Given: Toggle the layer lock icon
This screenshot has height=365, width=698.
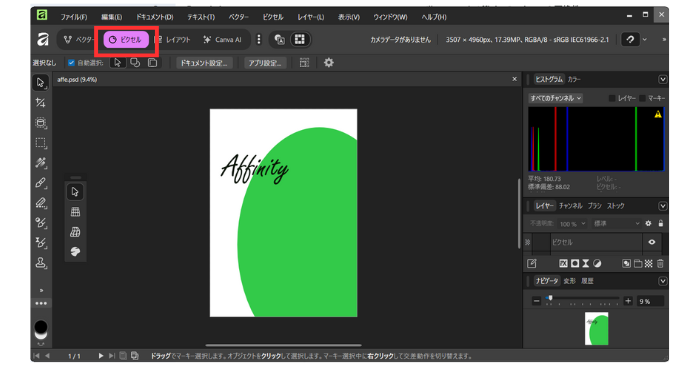Looking at the screenshot, I should tap(661, 223).
